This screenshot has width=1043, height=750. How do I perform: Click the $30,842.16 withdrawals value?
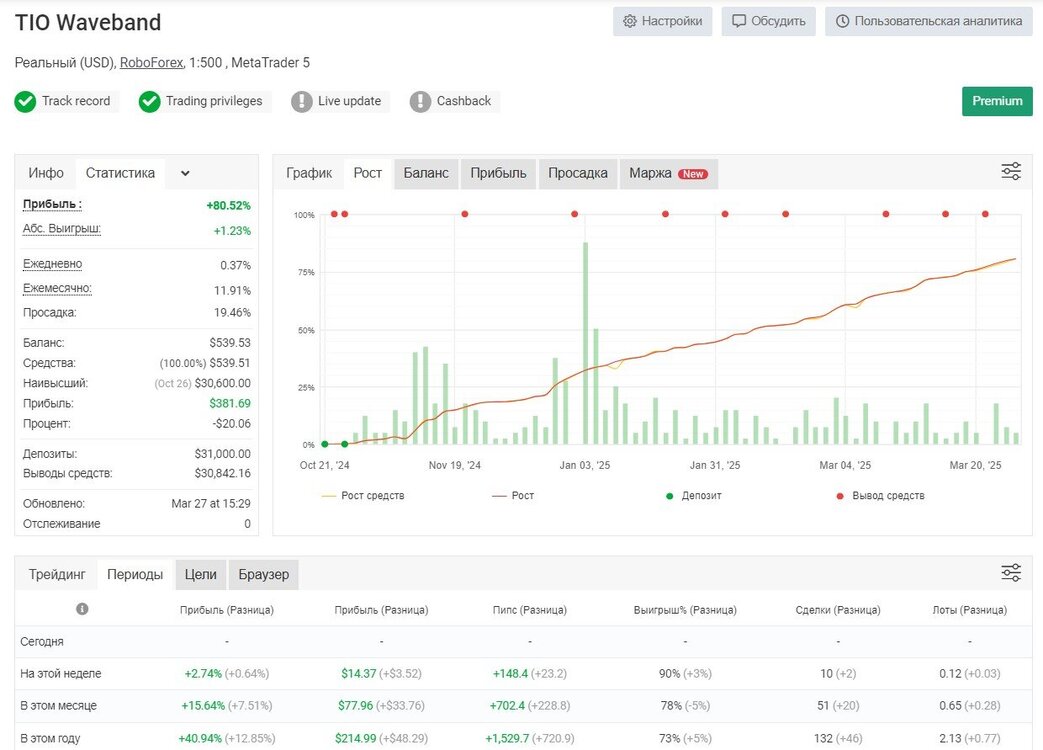223,473
